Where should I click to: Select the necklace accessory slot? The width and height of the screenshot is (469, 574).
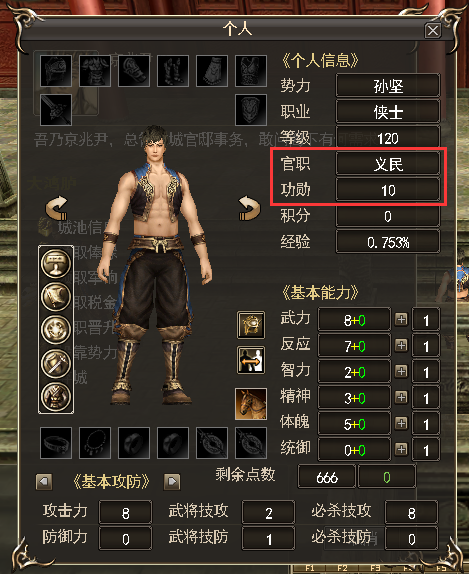tap(95, 443)
